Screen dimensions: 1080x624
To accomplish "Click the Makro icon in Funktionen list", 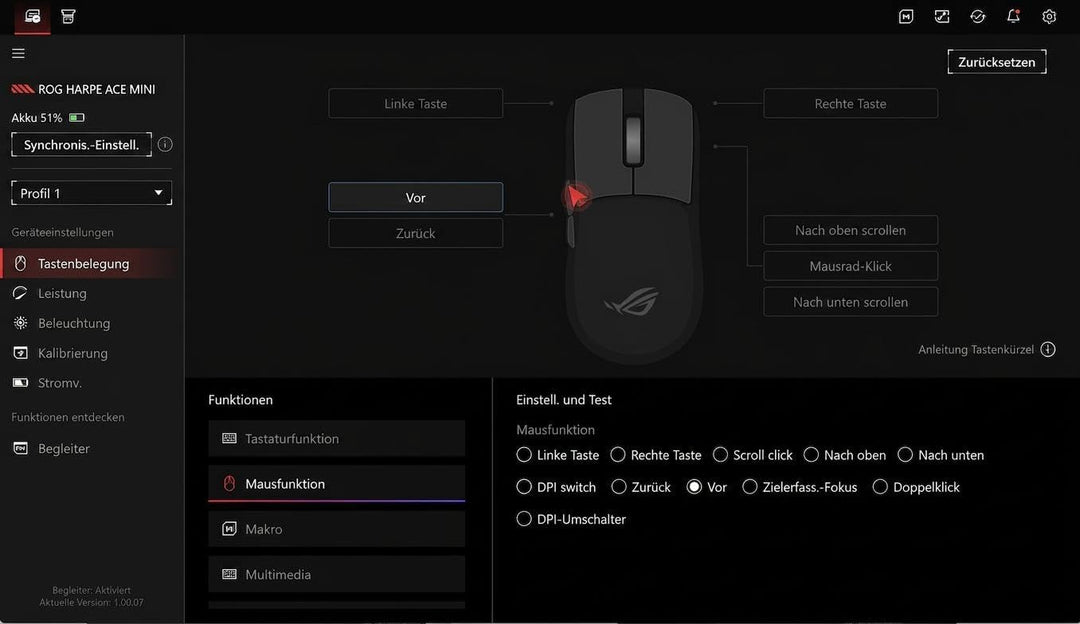I will click(229, 529).
